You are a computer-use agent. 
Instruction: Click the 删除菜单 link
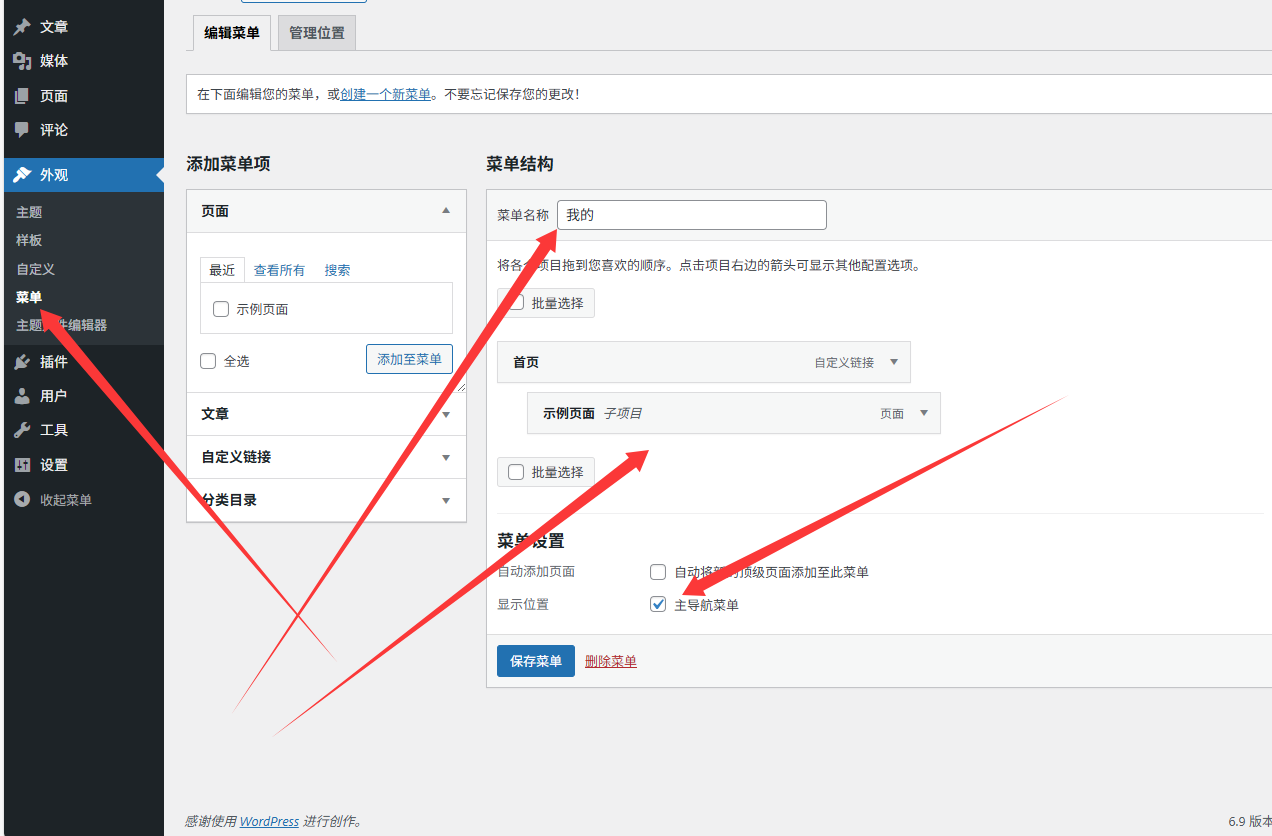610,661
